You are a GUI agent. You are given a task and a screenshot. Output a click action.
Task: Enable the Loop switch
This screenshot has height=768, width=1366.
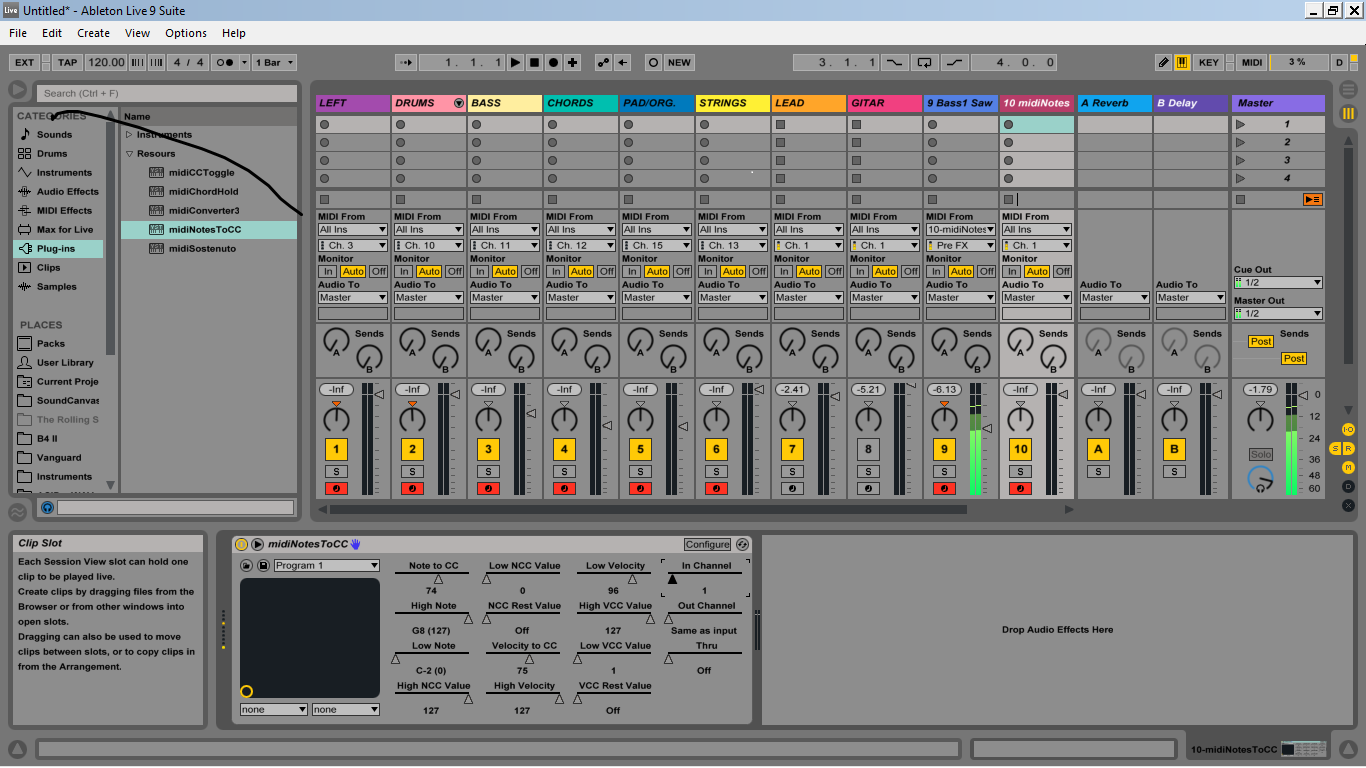(x=924, y=62)
